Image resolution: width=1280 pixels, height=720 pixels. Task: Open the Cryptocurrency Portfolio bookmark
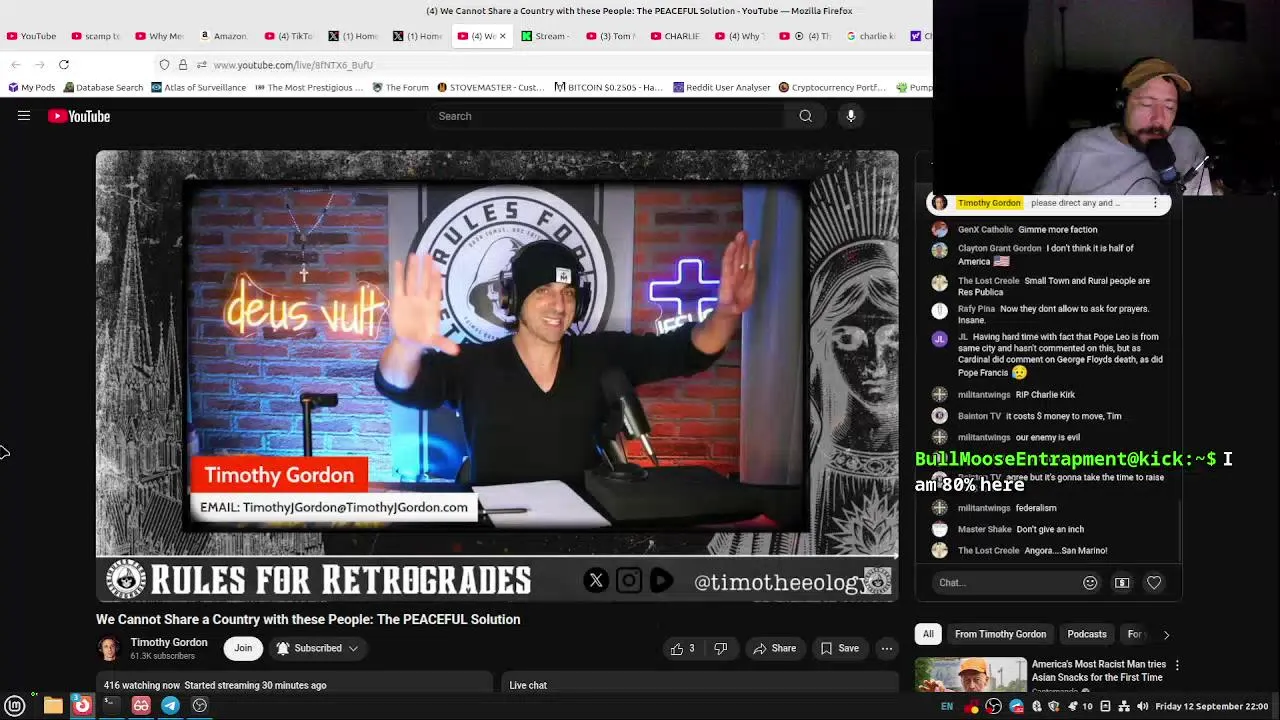coord(834,87)
